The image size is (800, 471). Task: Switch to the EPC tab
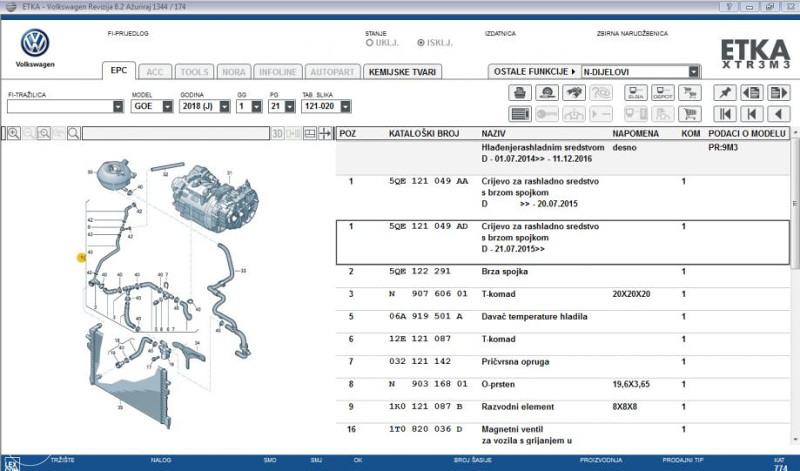118,72
